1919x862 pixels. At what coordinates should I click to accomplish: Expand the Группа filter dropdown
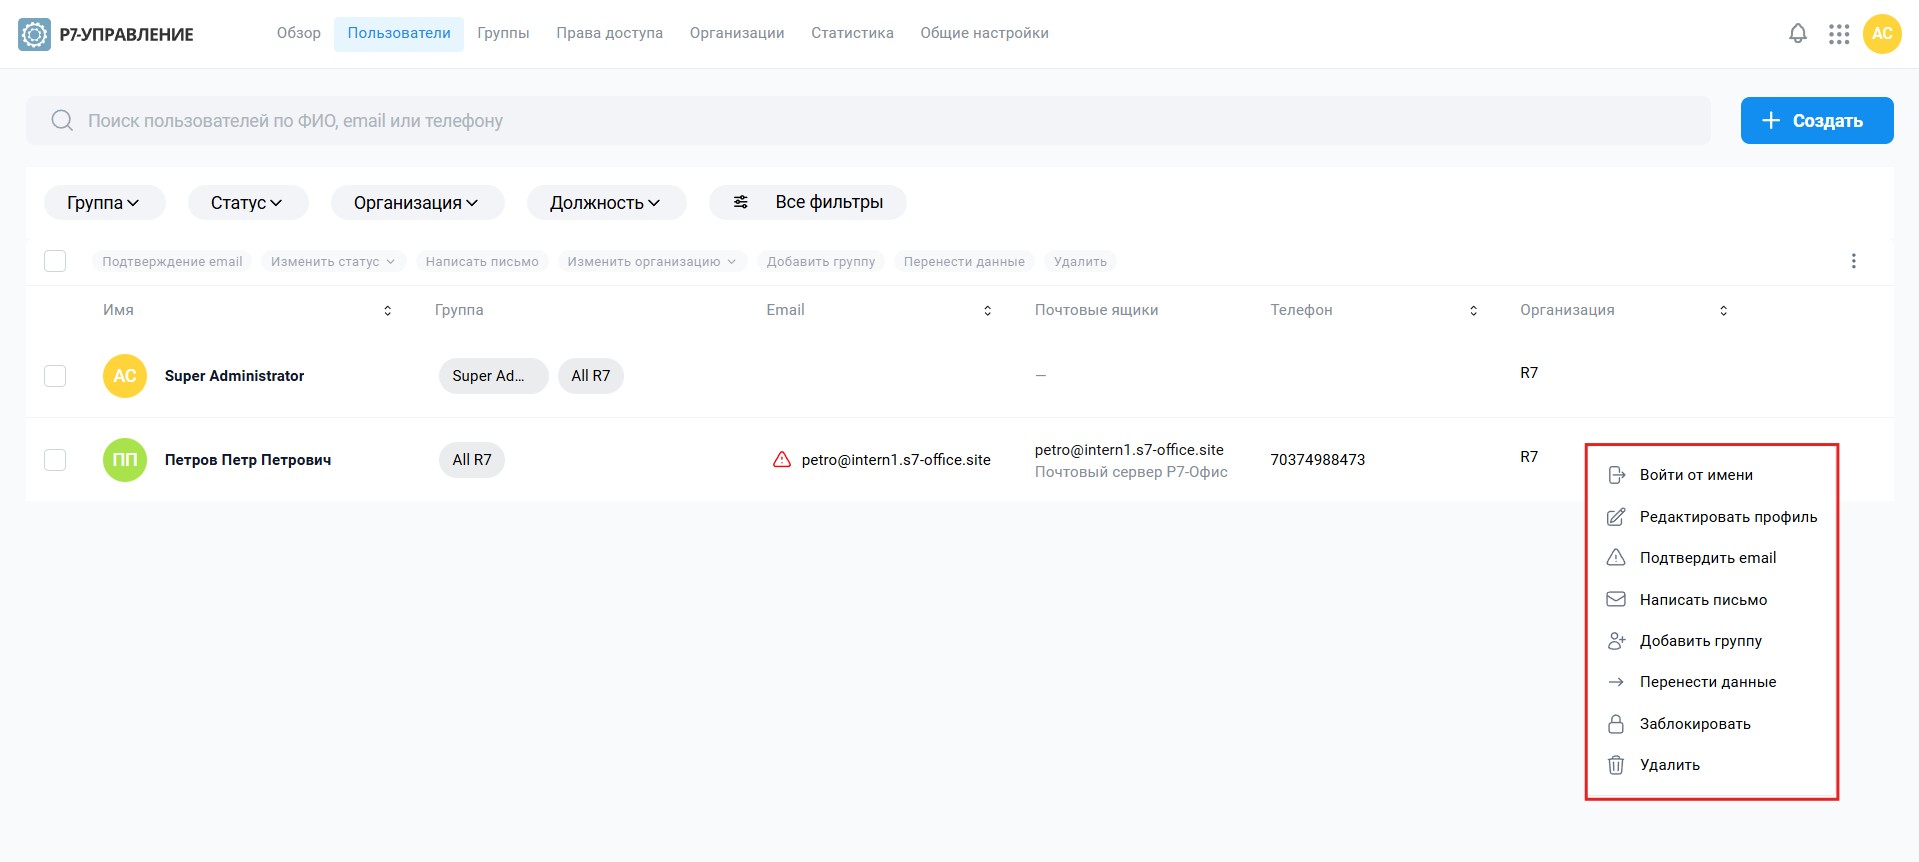click(104, 203)
